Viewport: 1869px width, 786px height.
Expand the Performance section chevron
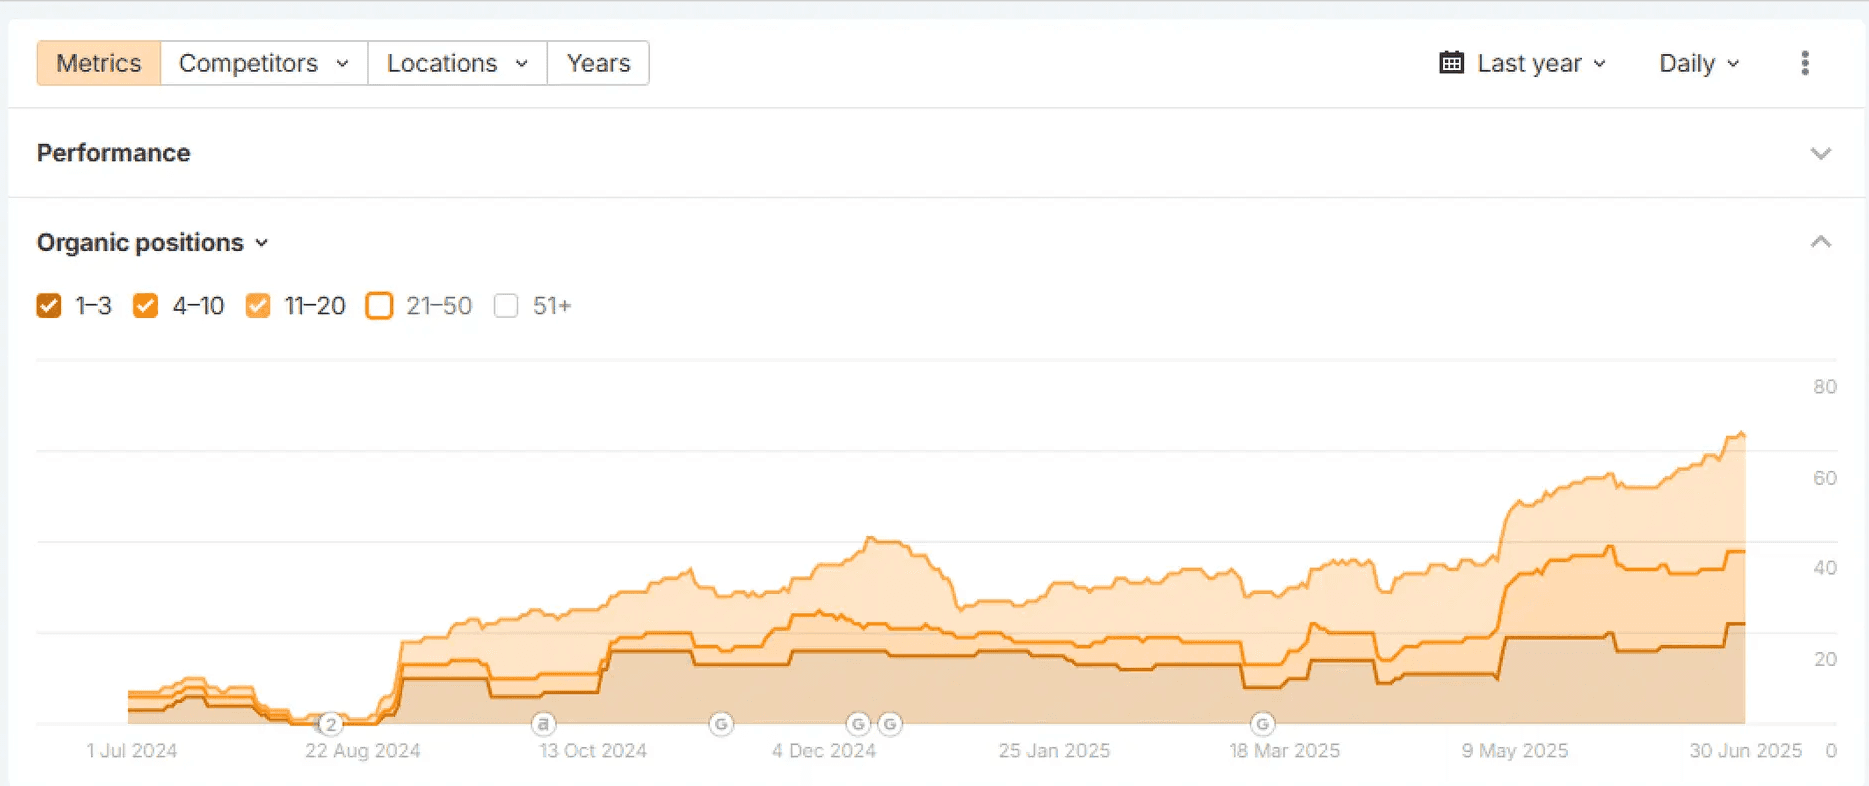1820,153
